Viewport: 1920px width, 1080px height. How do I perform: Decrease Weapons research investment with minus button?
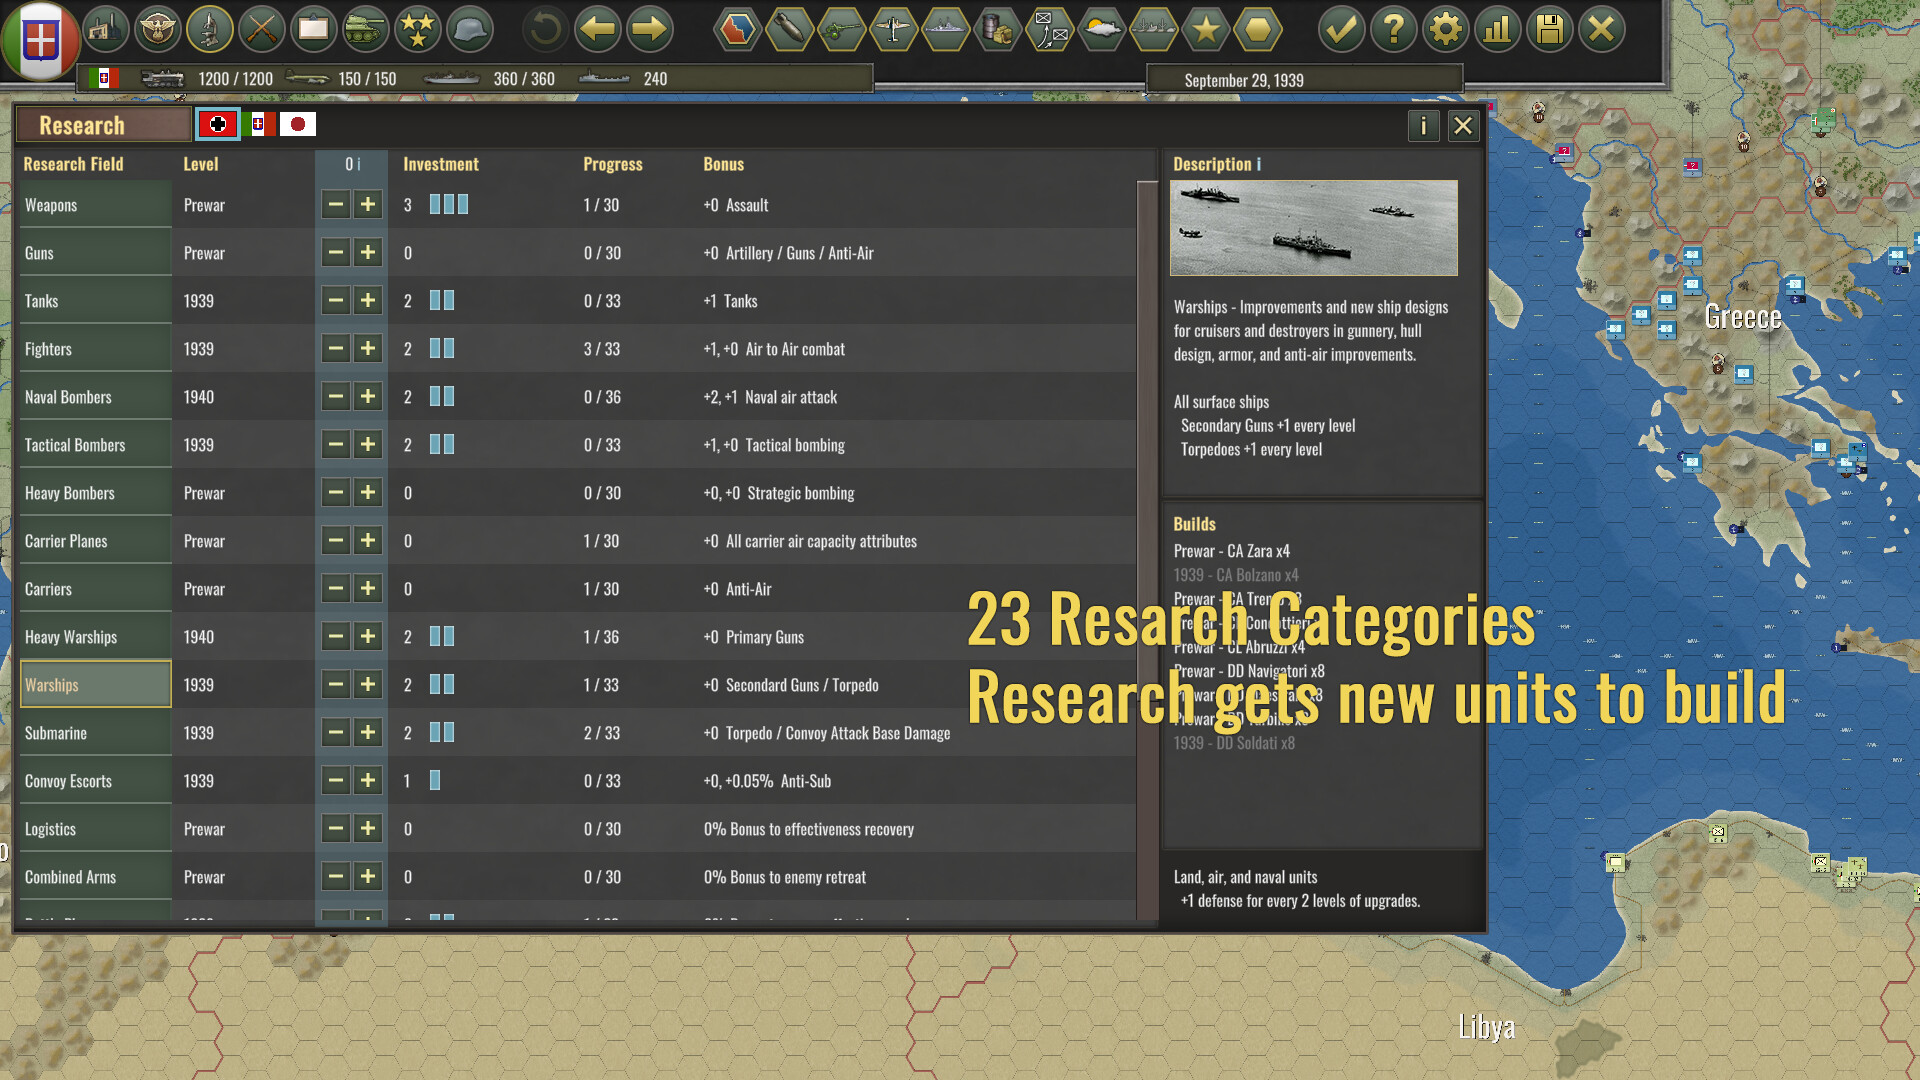tap(335, 204)
